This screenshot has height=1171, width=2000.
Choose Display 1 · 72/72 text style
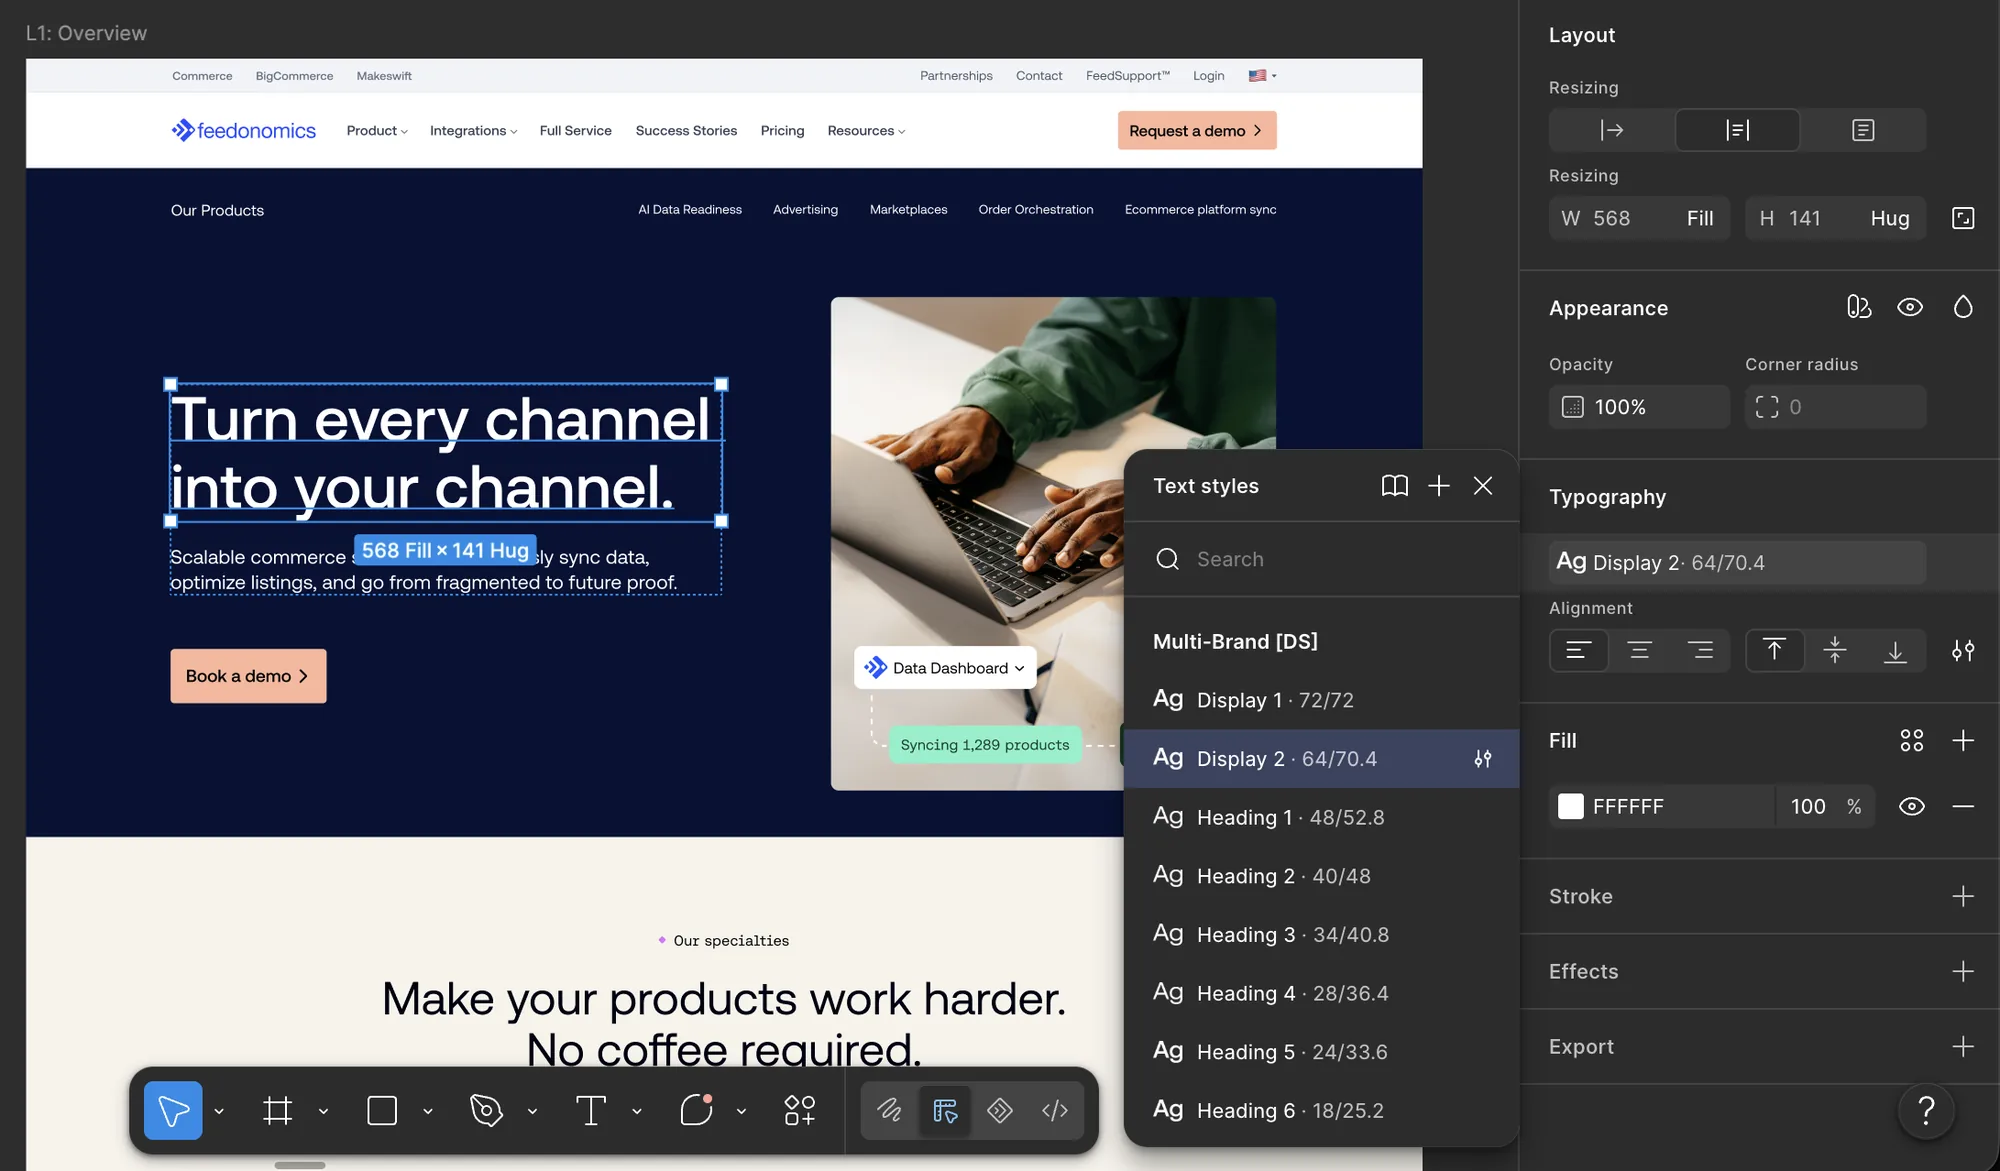click(x=1321, y=700)
